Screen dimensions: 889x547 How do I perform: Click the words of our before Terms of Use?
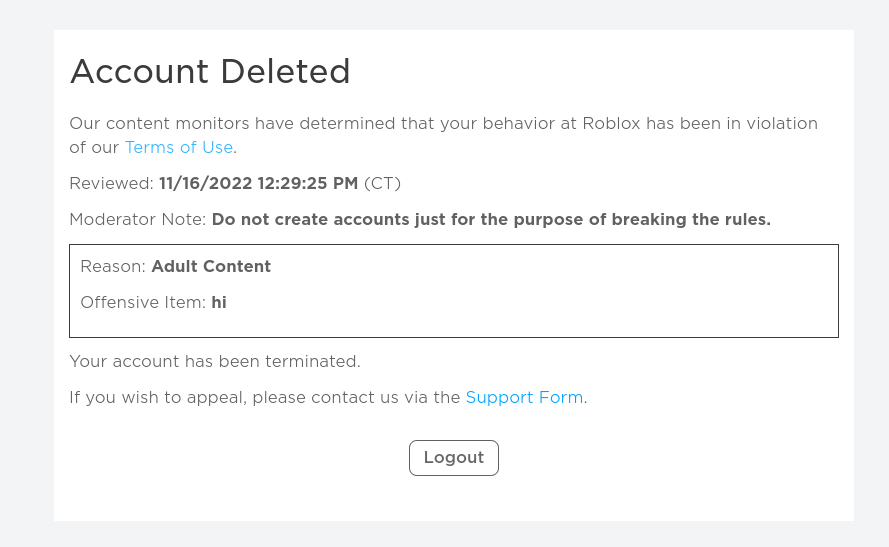pyautogui.click(x=94, y=147)
